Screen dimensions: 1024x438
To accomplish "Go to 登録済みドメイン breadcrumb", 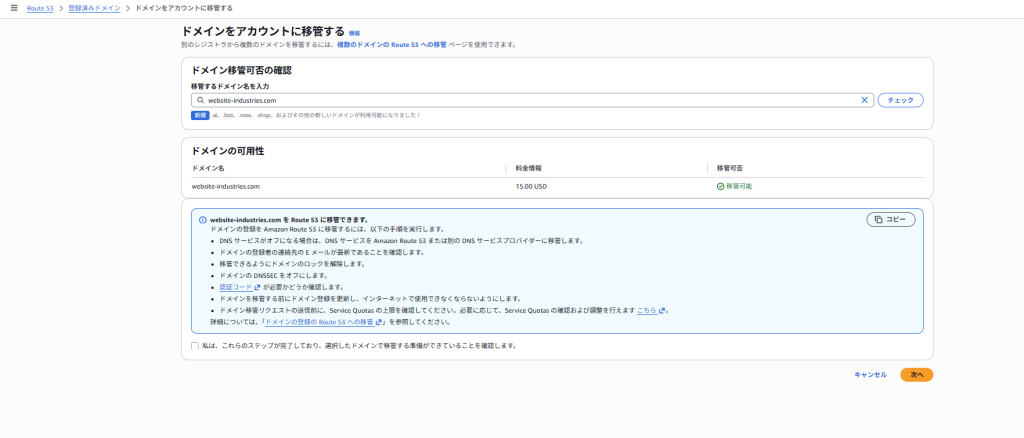I will click(95, 8).
